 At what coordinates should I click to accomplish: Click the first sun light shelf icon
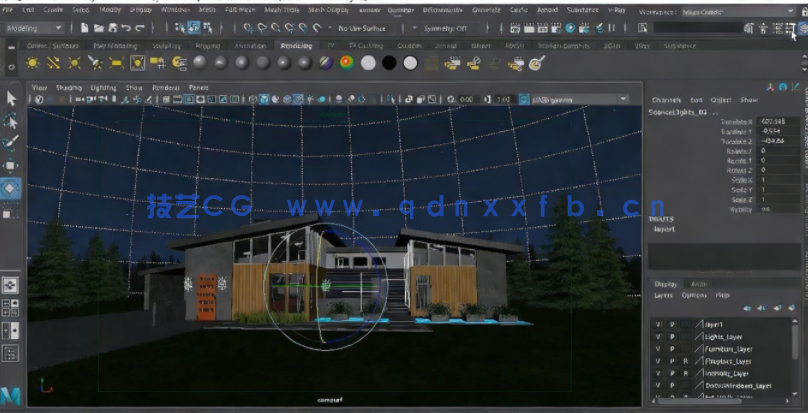(x=30, y=63)
